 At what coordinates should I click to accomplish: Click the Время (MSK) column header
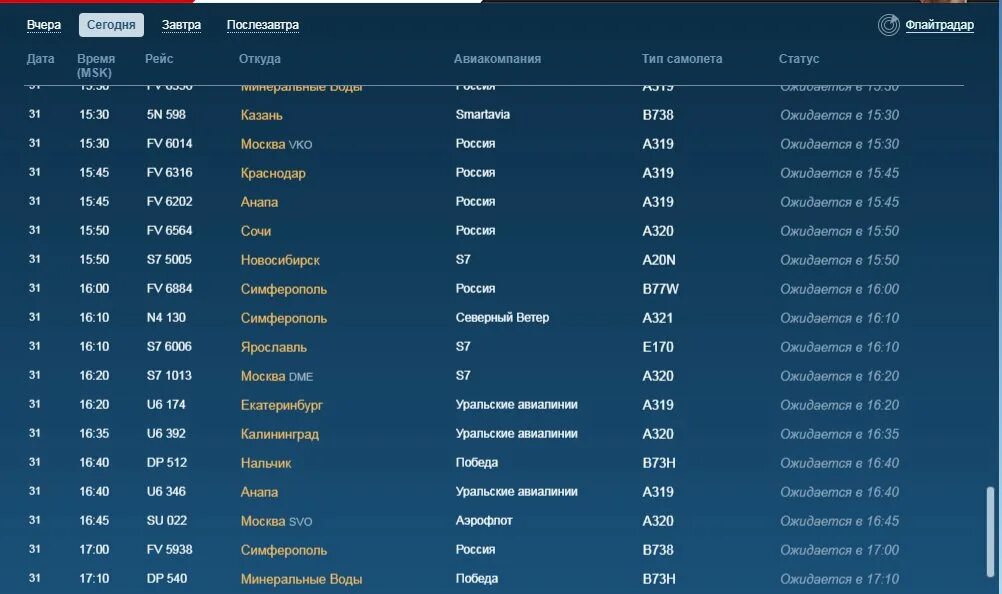(96, 65)
